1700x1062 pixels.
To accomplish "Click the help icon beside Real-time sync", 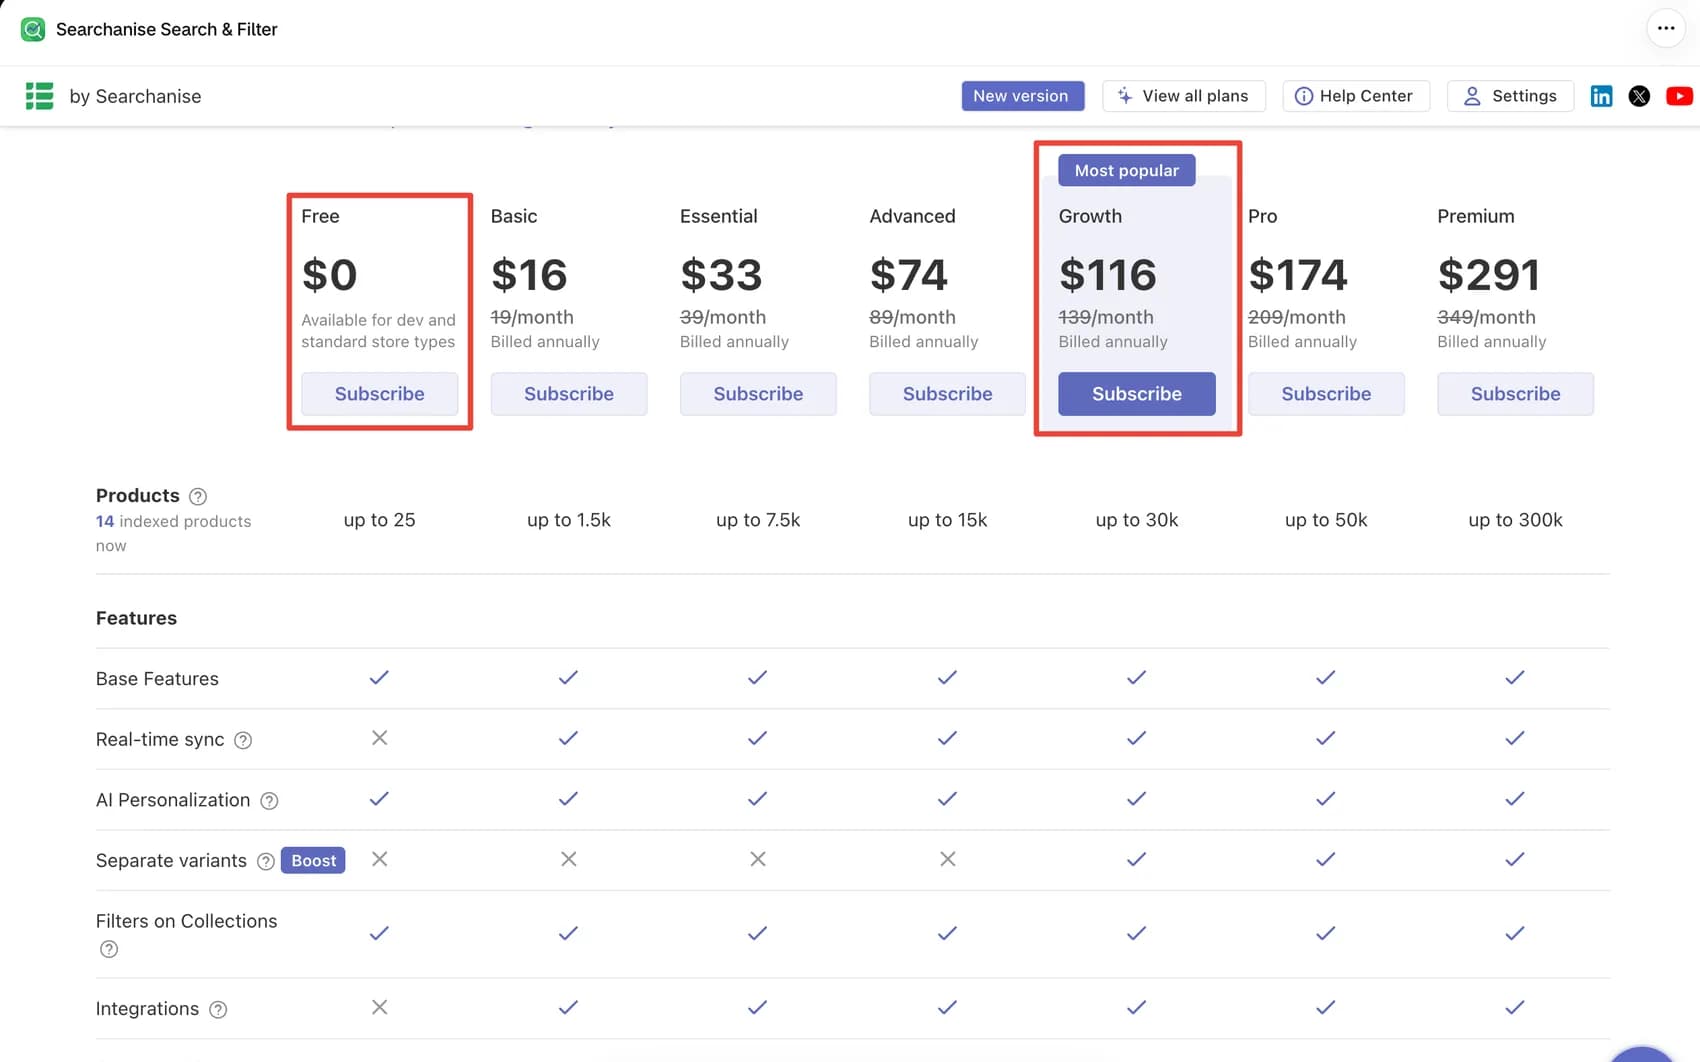I will pos(243,740).
